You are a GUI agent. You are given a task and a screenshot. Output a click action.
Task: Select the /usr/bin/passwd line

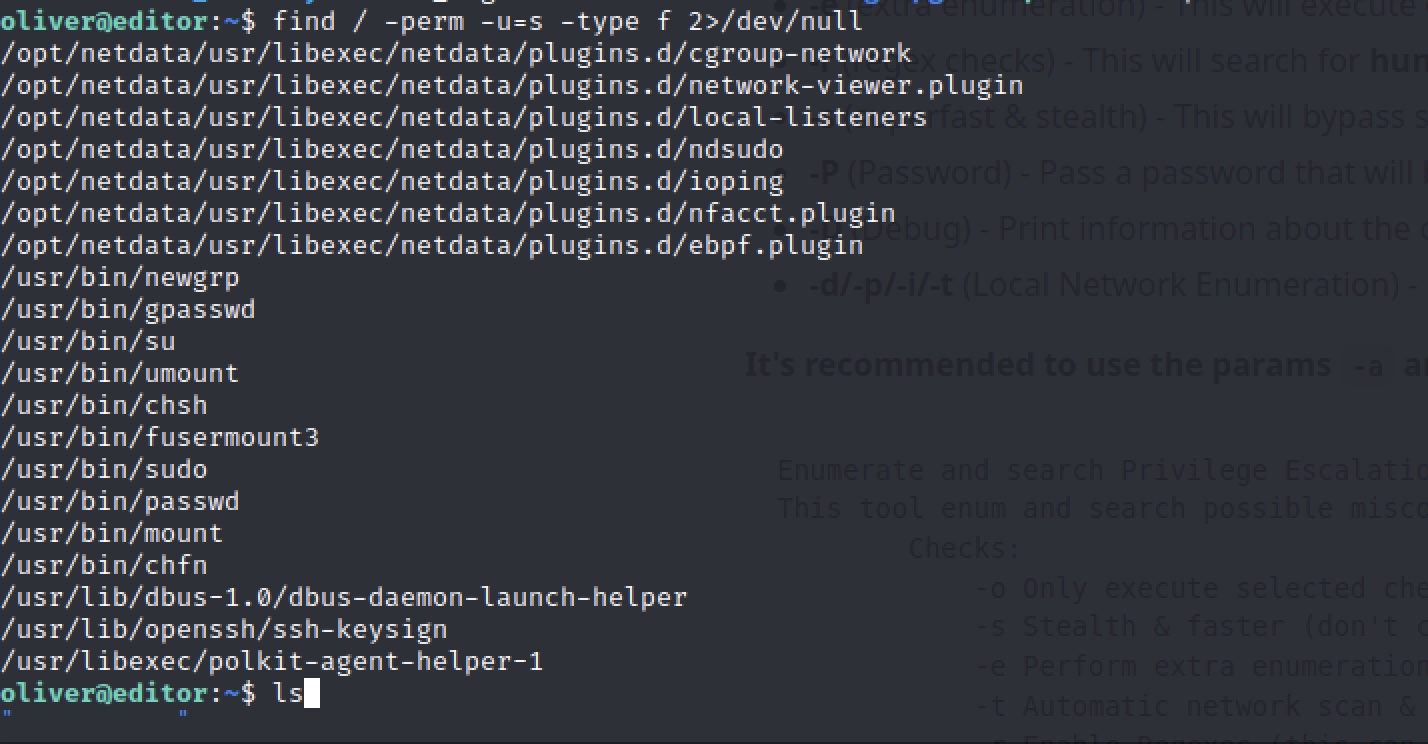(120, 501)
